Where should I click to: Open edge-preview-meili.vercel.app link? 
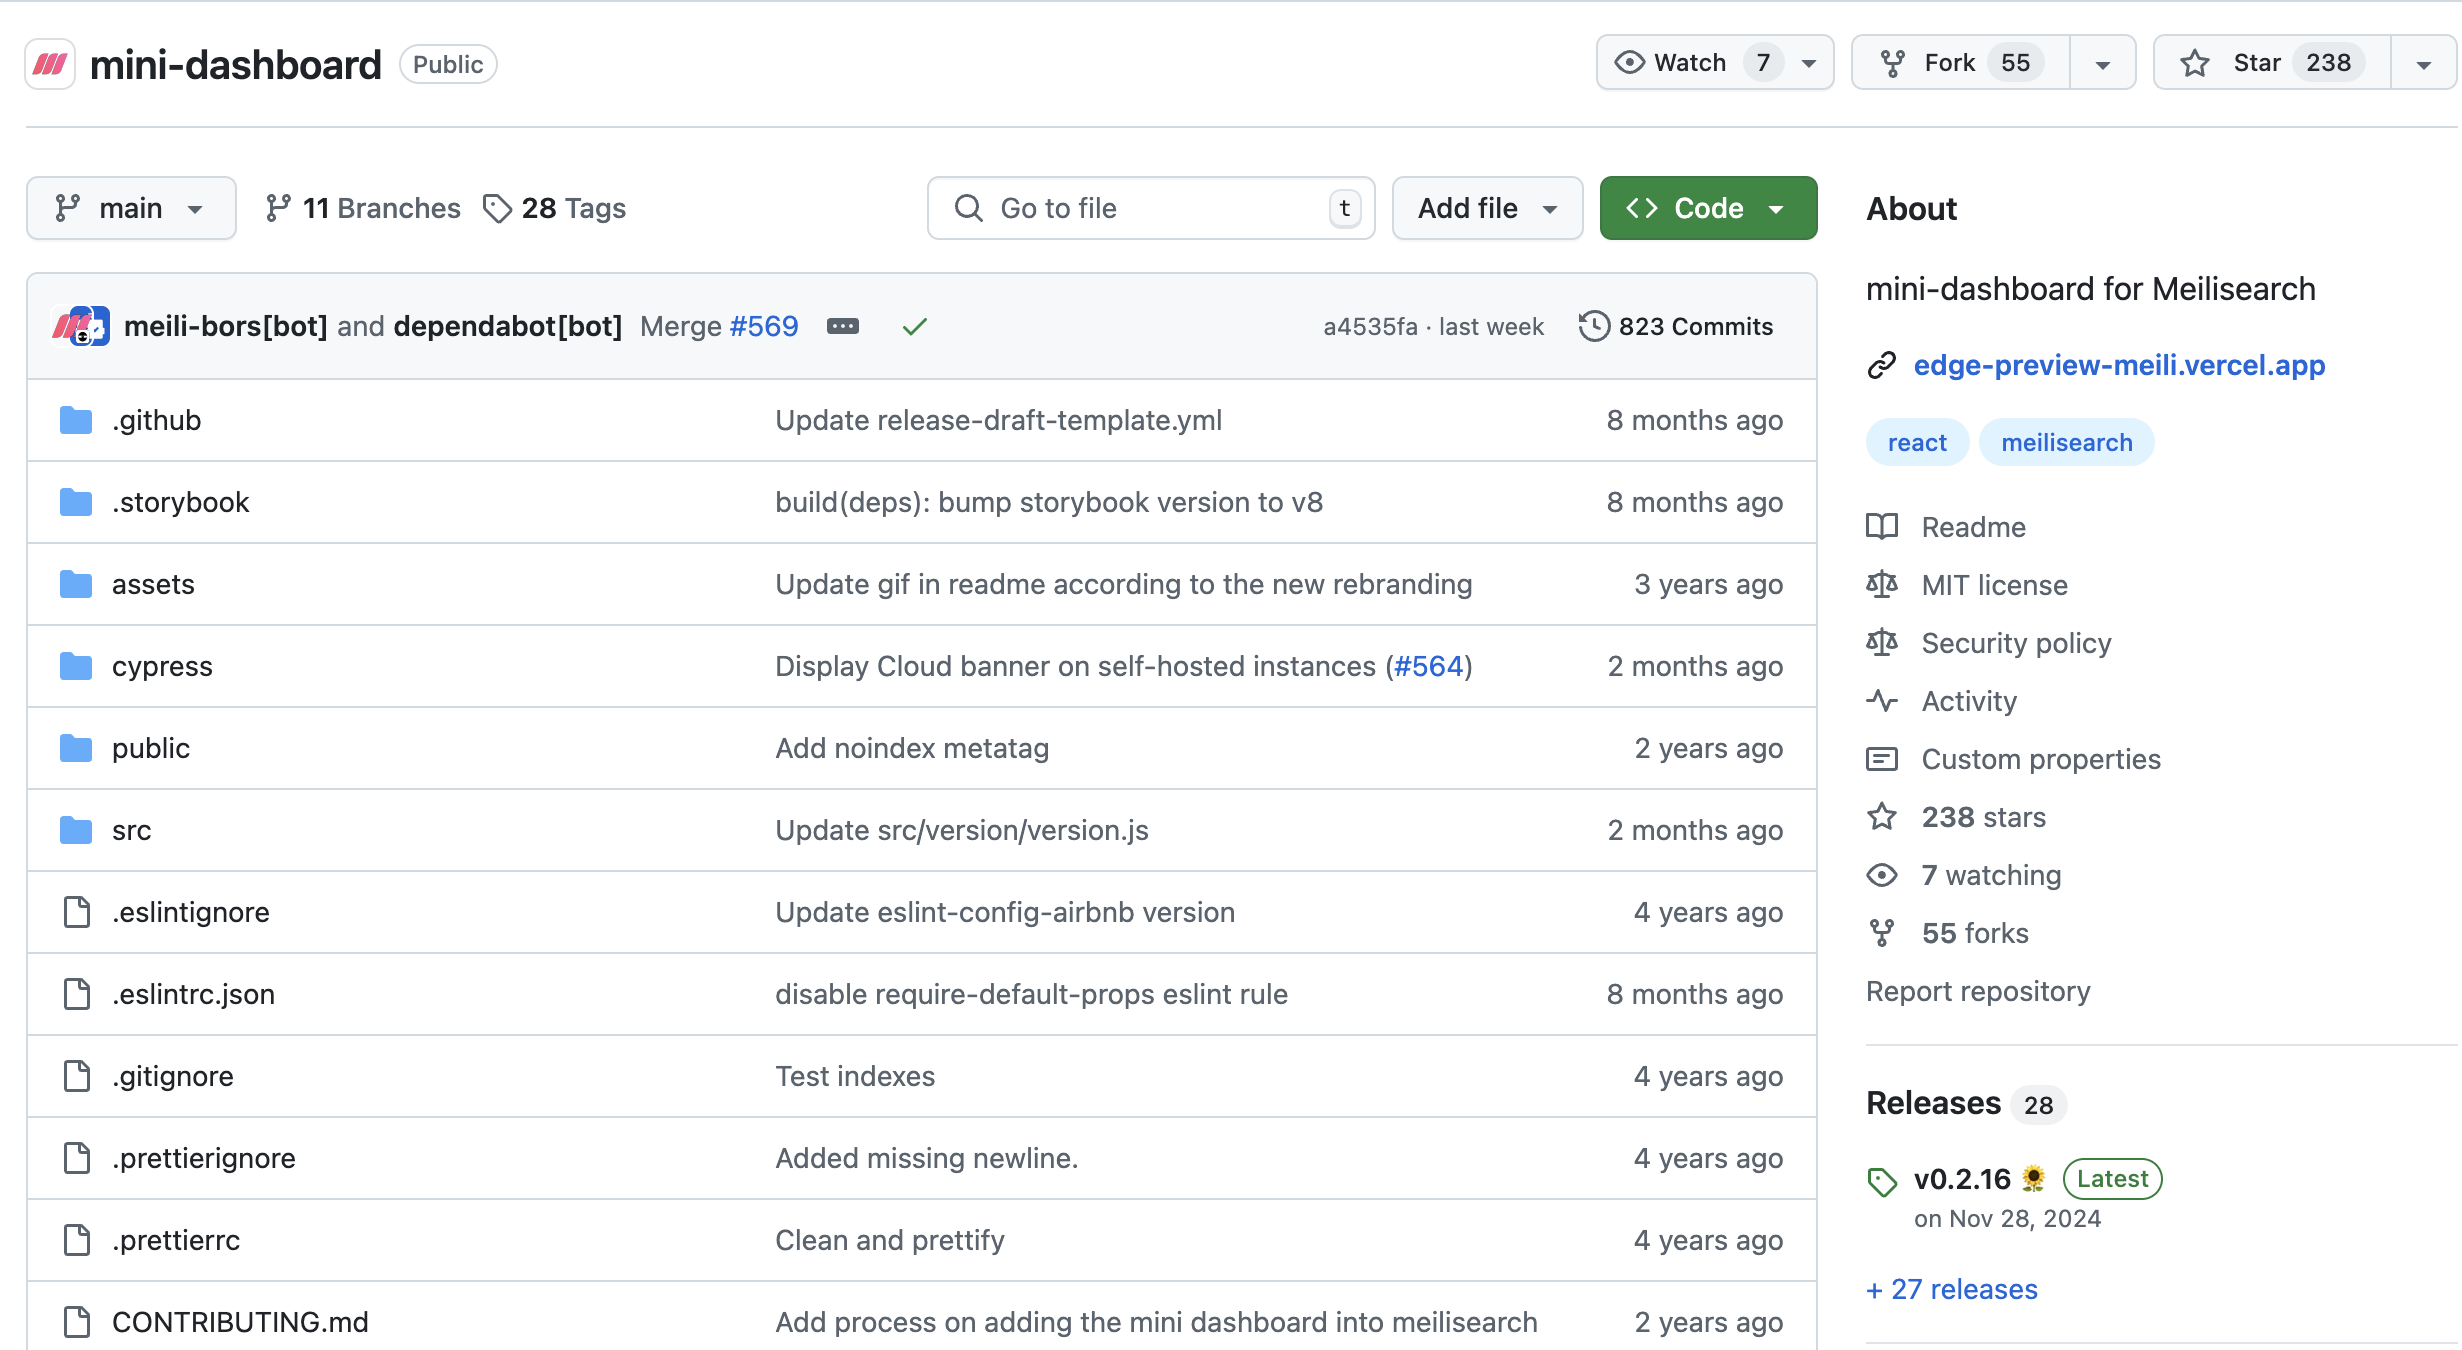click(2119, 365)
